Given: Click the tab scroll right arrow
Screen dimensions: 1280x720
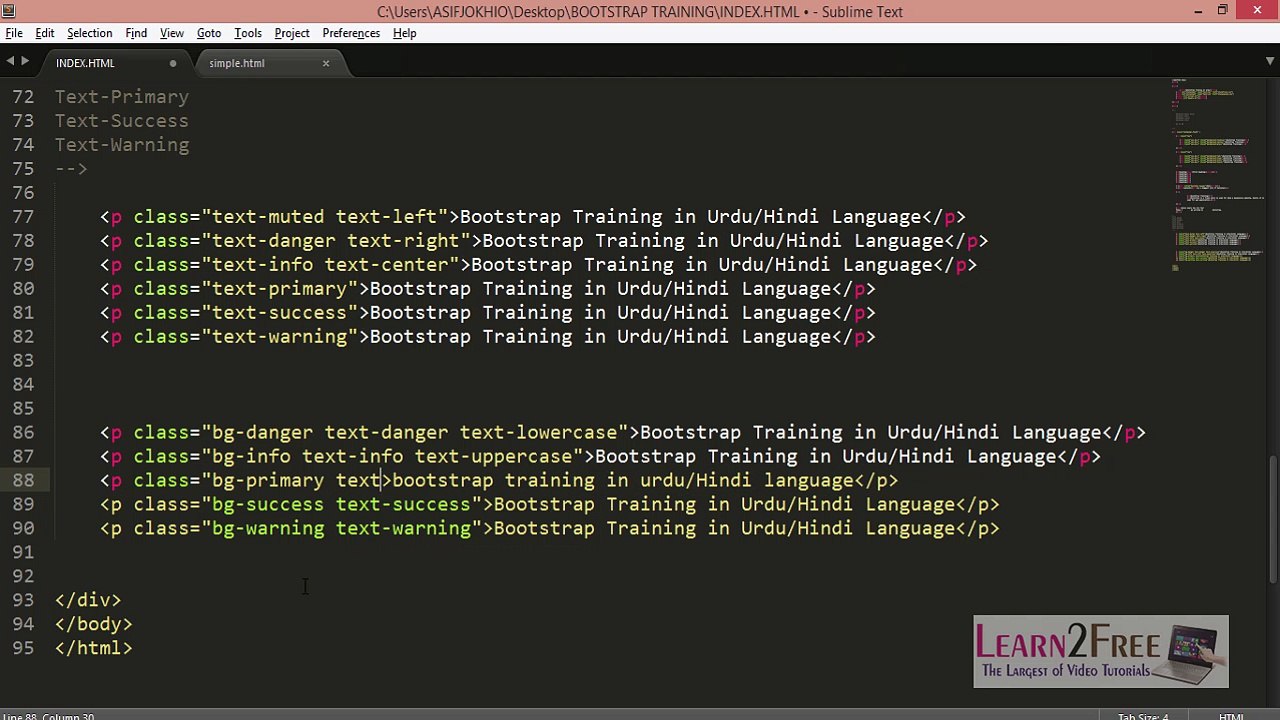Looking at the screenshot, I should [25, 62].
